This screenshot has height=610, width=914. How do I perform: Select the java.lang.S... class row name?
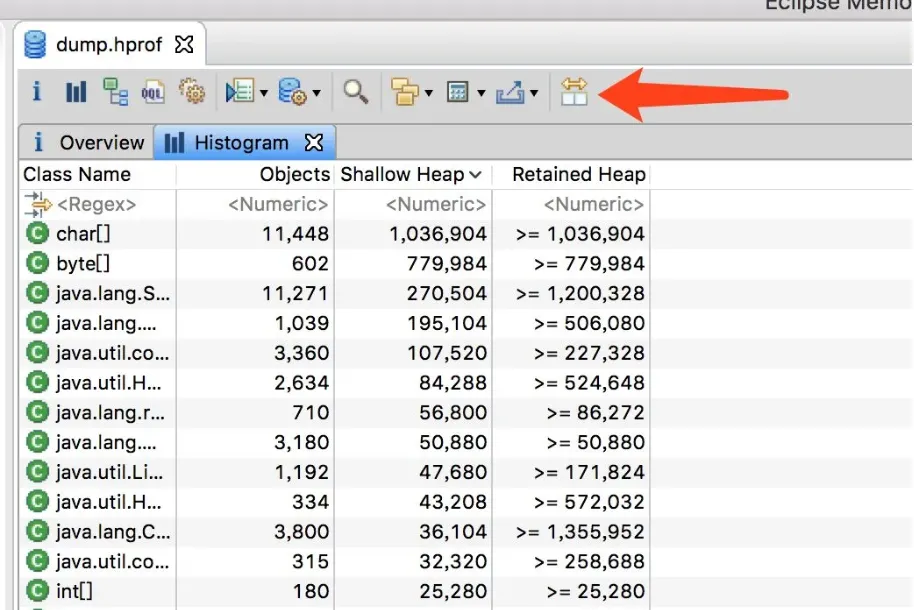click(113, 293)
